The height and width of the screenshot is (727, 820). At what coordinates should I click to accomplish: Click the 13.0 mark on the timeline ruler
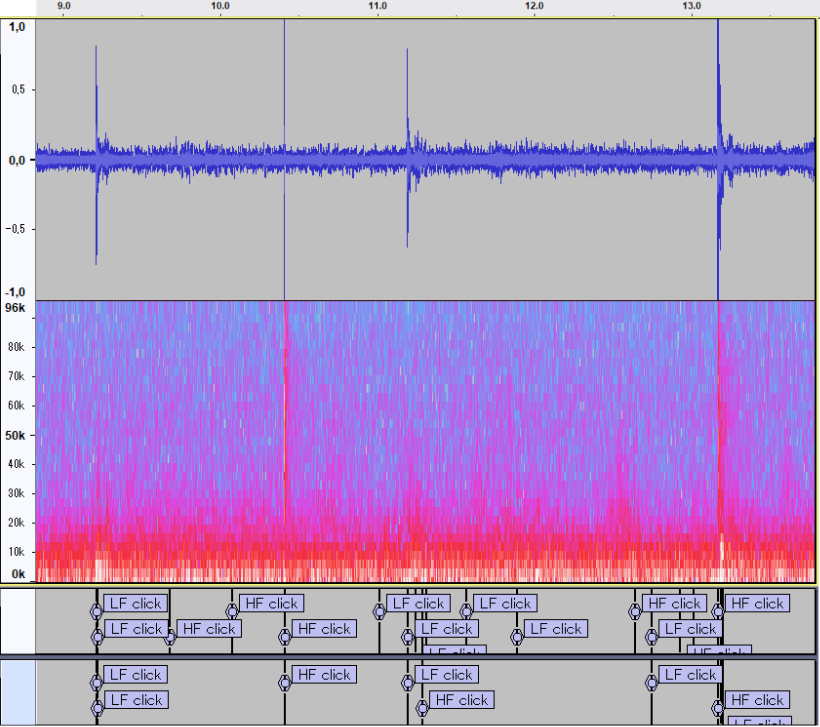tap(691, 6)
